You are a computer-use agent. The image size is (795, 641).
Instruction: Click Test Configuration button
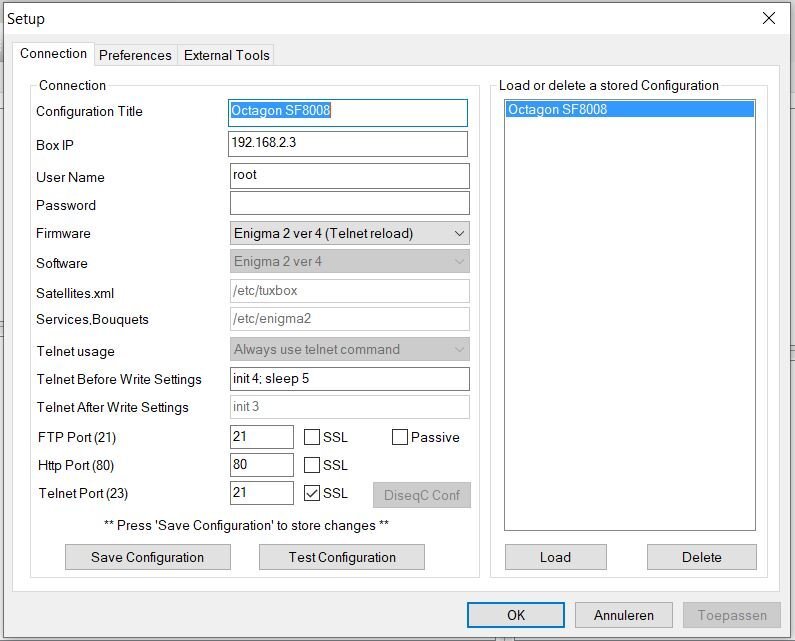pos(342,557)
